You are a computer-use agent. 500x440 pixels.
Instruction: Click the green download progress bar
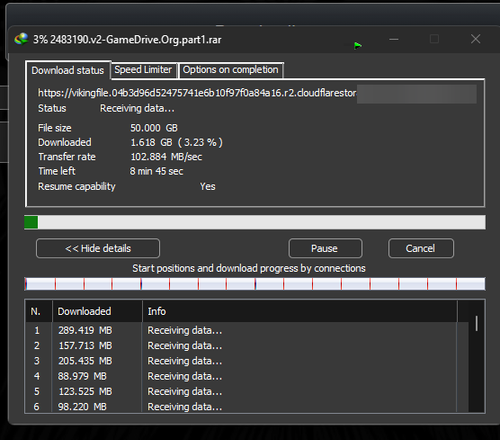click(x=255, y=222)
